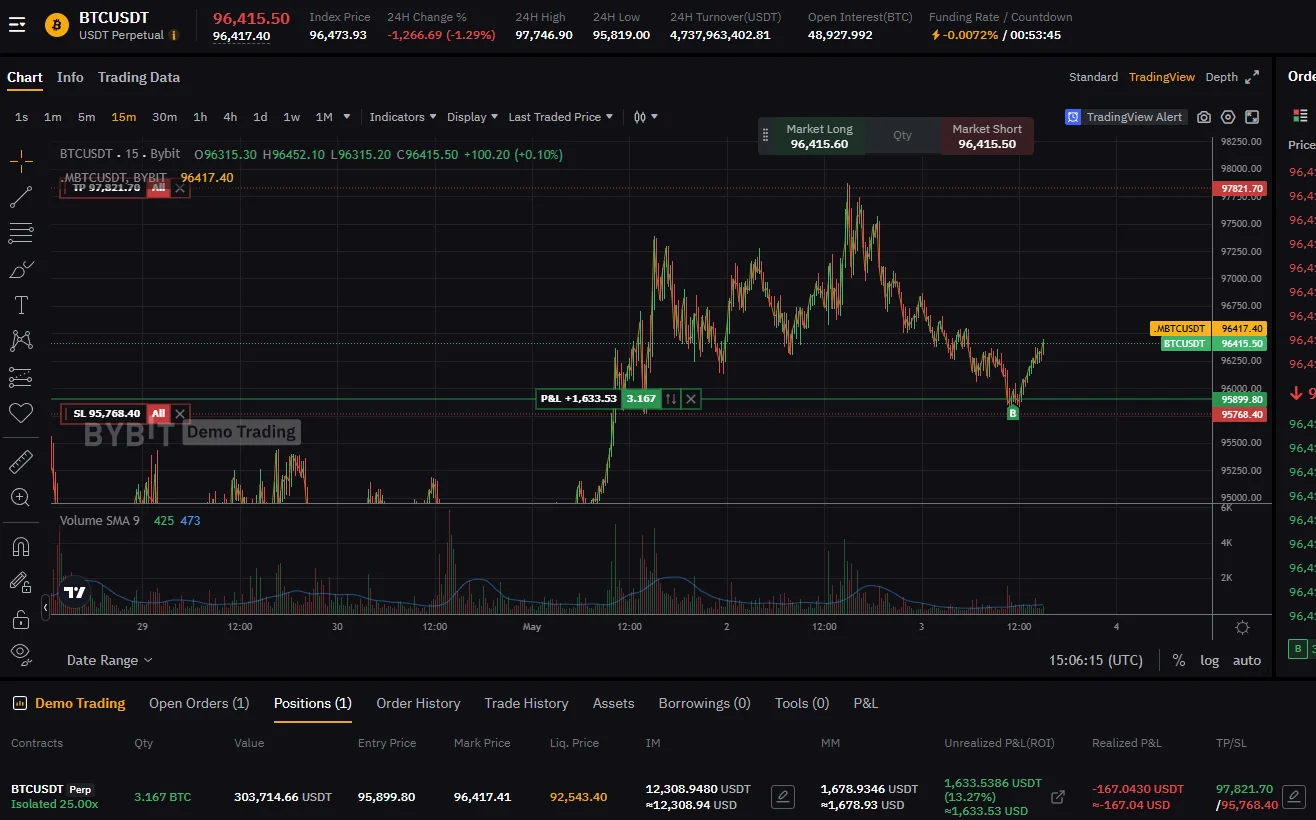Close position on the P&L line
This screenshot has height=820, width=1316.
pyautogui.click(x=691, y=399)
